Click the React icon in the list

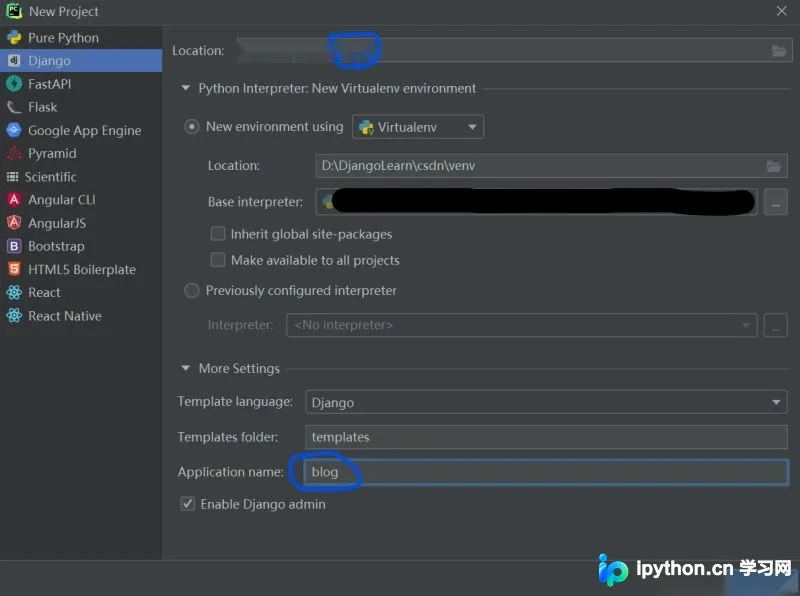[x=14, y=292]
